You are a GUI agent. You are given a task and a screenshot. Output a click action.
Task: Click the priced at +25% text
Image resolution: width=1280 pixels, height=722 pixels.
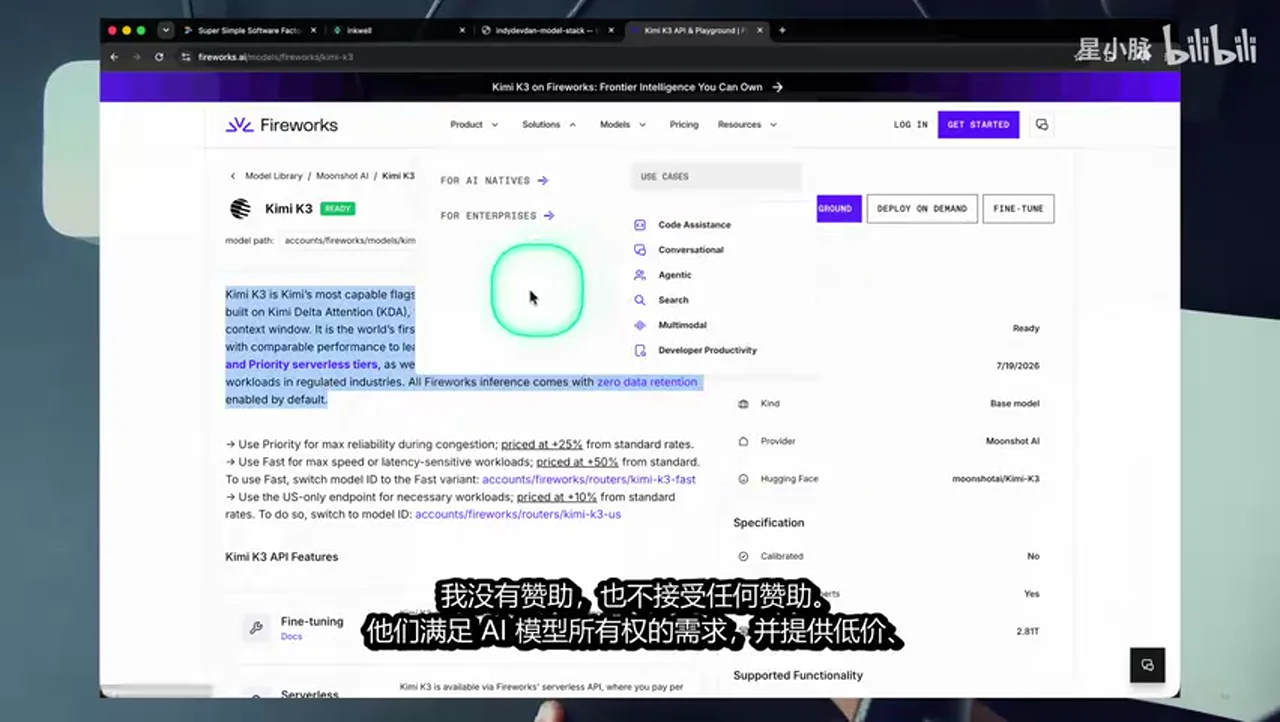click(541, 444)
